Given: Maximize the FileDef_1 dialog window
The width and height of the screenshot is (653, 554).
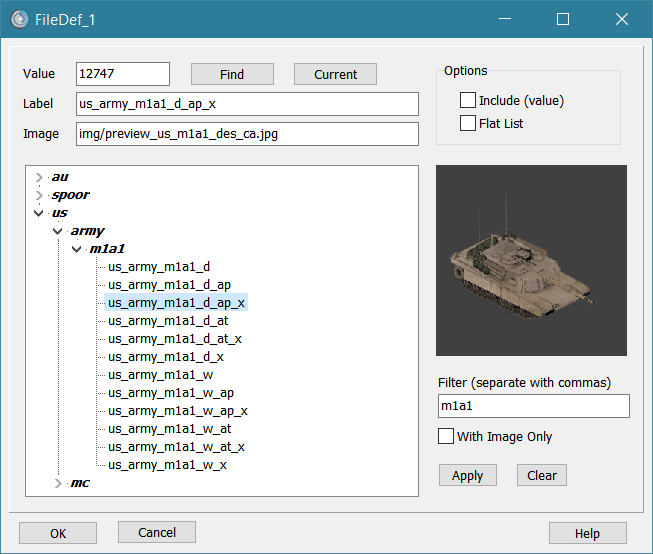Looking at the screenshot, I should coord(563,19).
